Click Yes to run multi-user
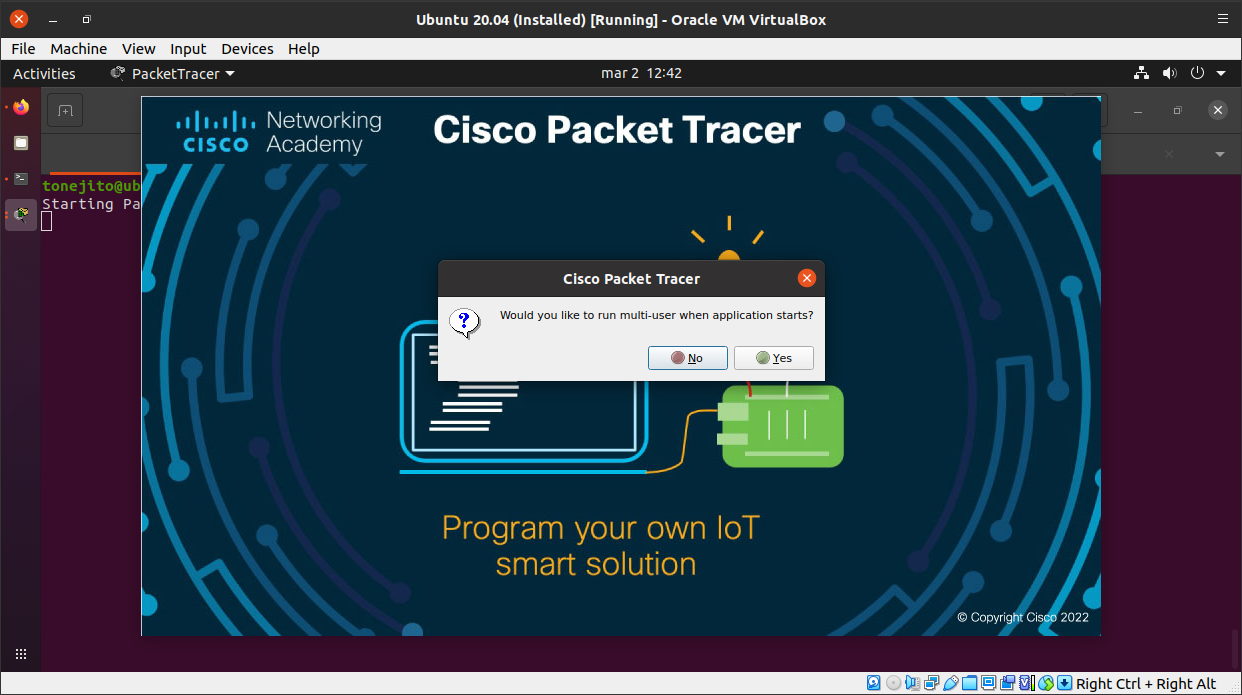Viewport: 1242px width, 695px height. click(x=773, y=358)
